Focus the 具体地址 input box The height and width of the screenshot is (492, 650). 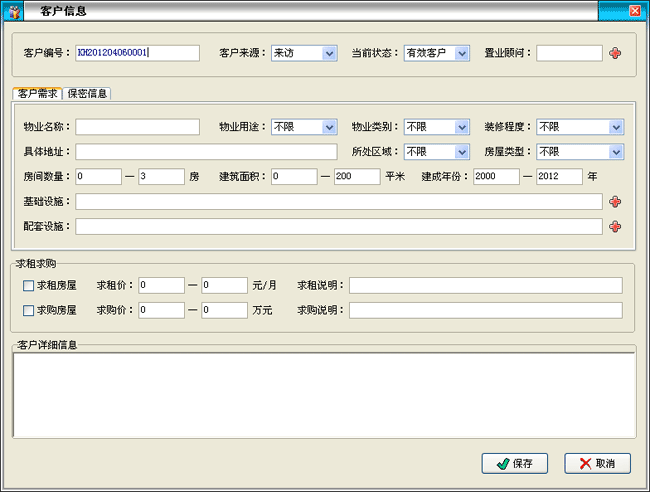(206, 152)
